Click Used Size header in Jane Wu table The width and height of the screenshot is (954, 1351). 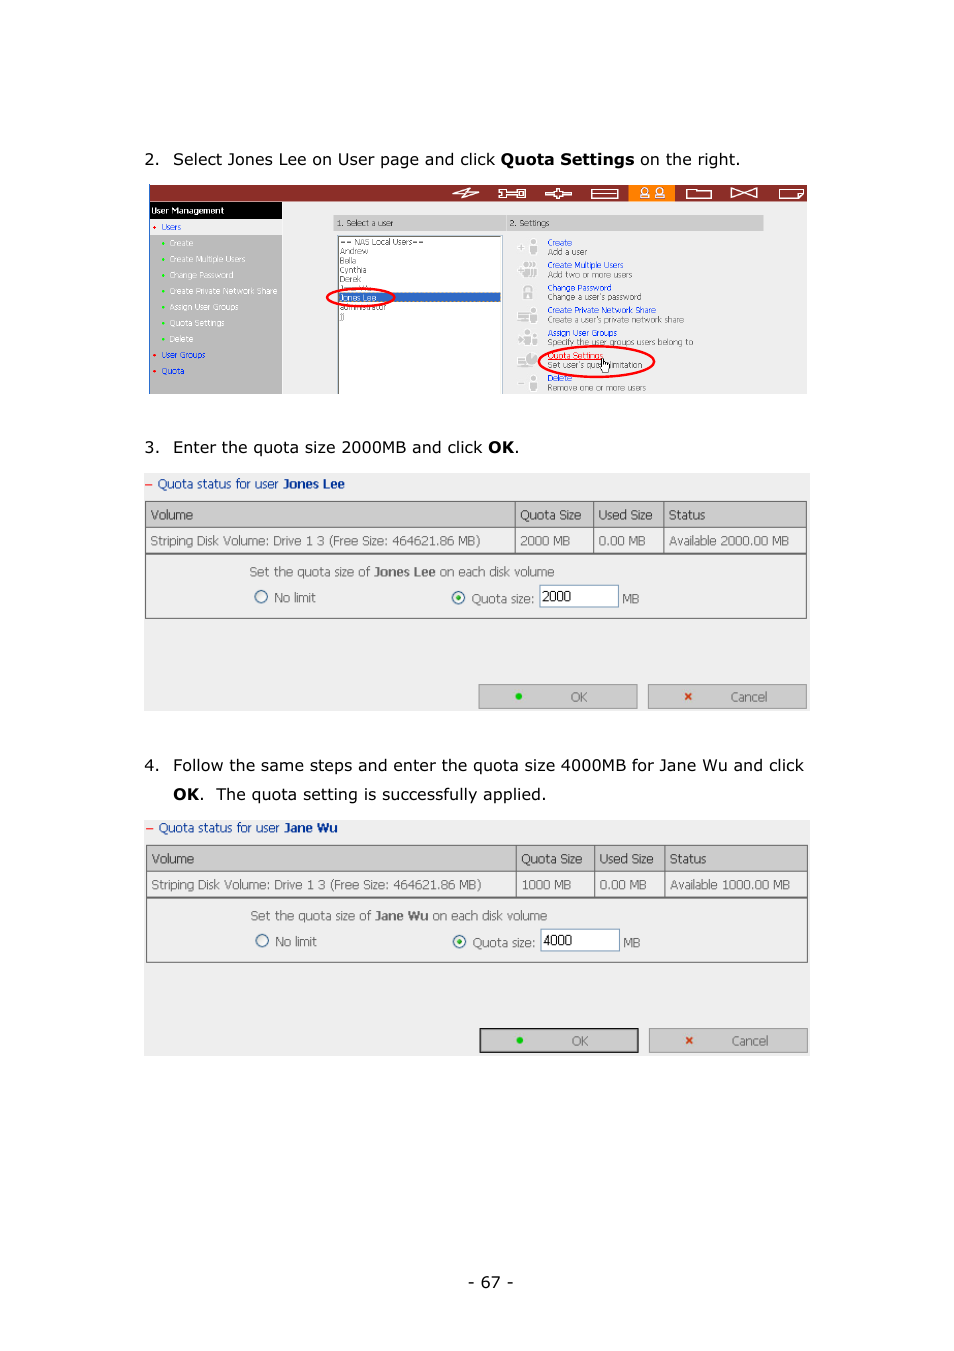[x=630, y=859]
